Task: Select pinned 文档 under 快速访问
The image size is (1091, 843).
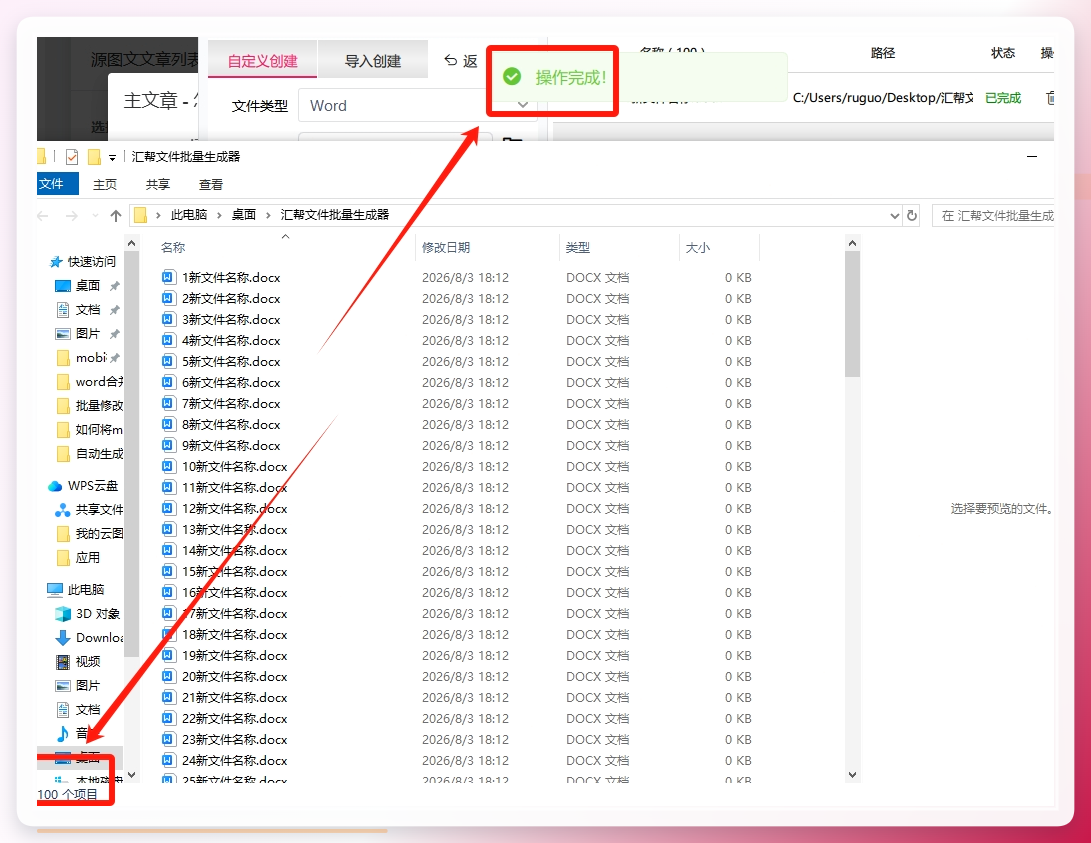Action: [87, 310]
